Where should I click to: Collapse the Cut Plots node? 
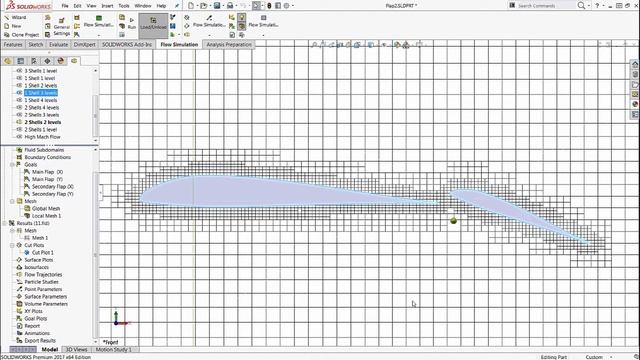[x=12, y=245]
